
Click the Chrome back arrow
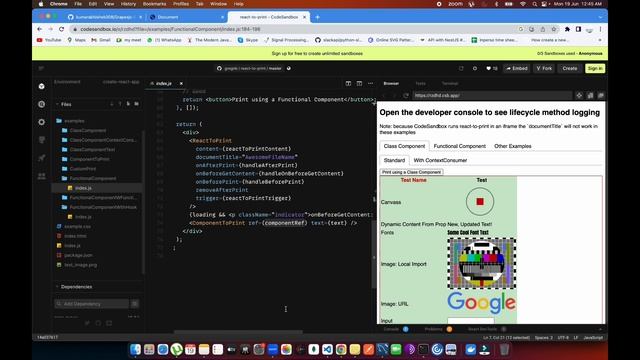click(40, 29)
